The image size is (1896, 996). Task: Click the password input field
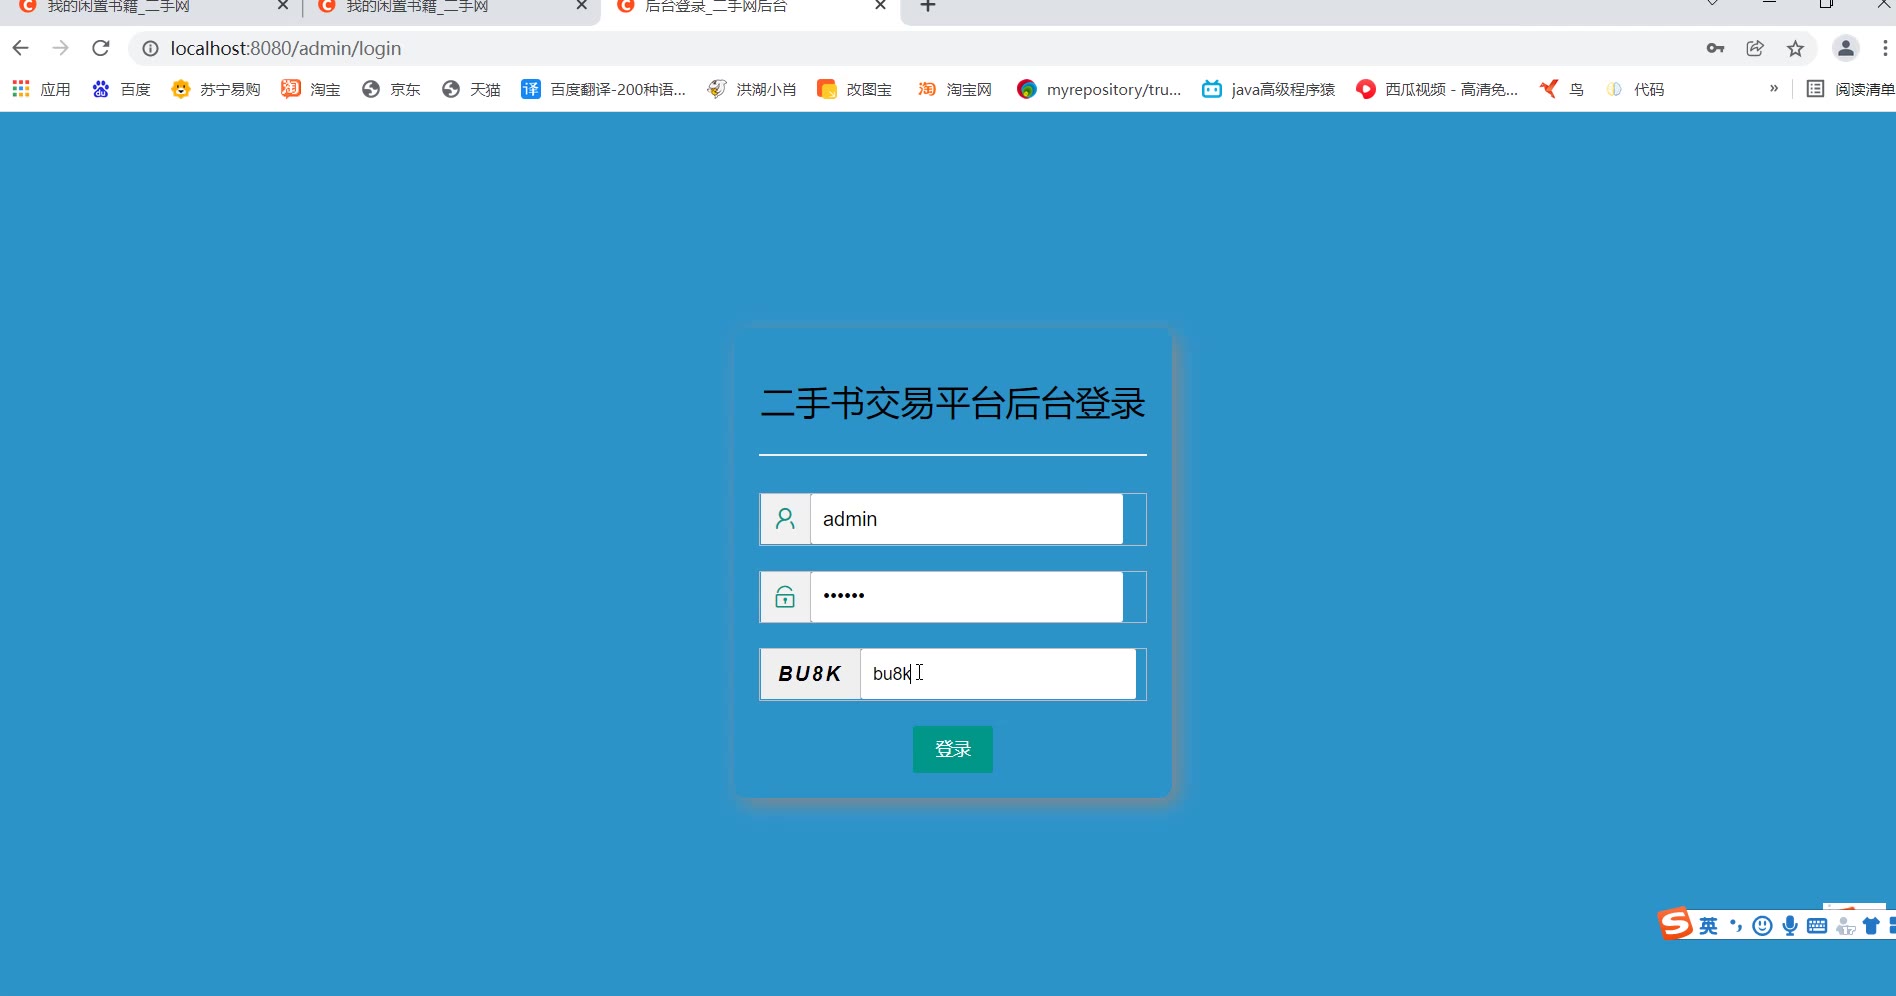pos(966,597)
